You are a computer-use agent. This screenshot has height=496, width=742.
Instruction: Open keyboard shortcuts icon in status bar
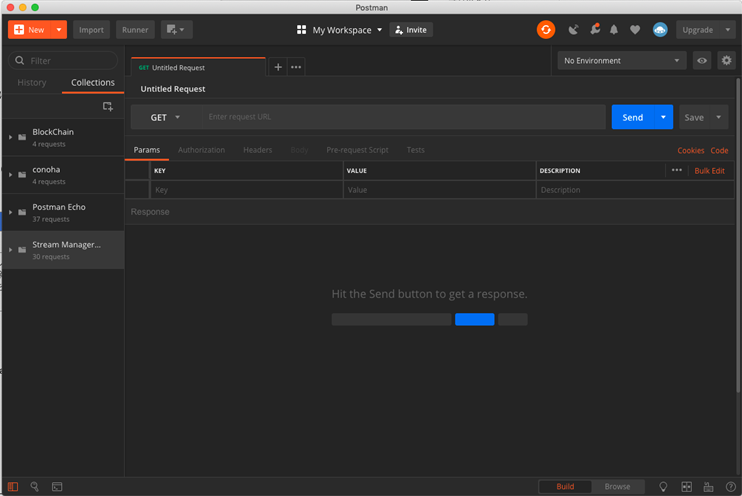click(x=708, y=487)
